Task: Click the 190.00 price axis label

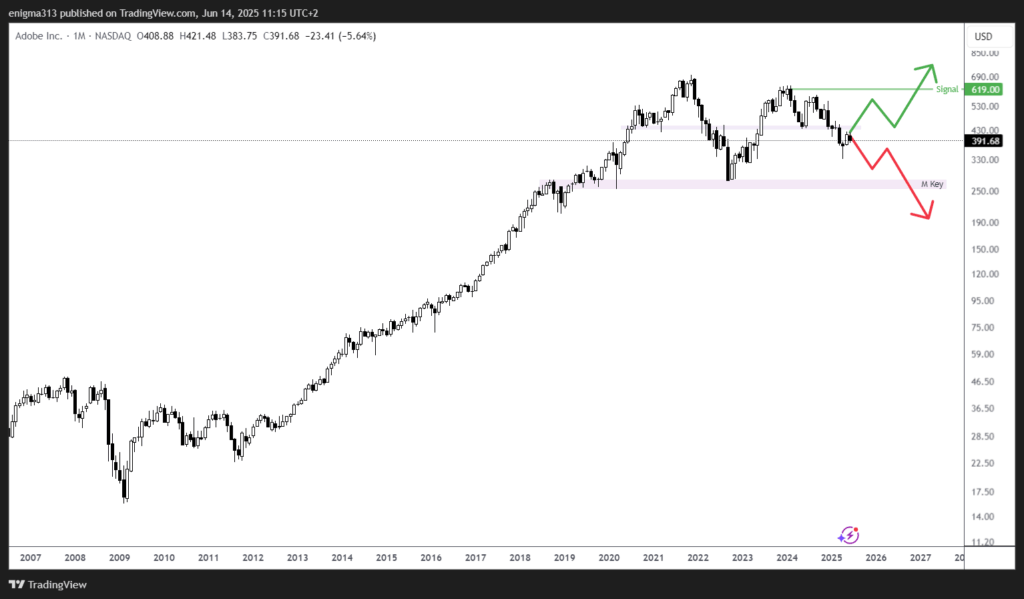Action: pos(985,223)
